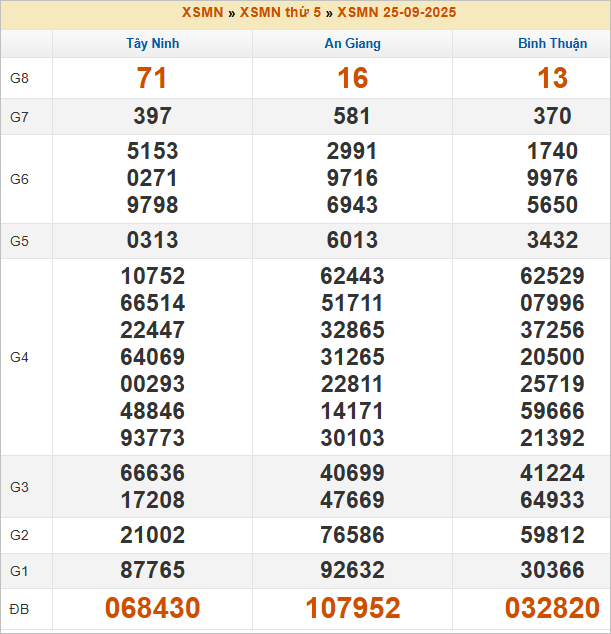Select Bình Thuận special prize number 032820

coord(552,608)
